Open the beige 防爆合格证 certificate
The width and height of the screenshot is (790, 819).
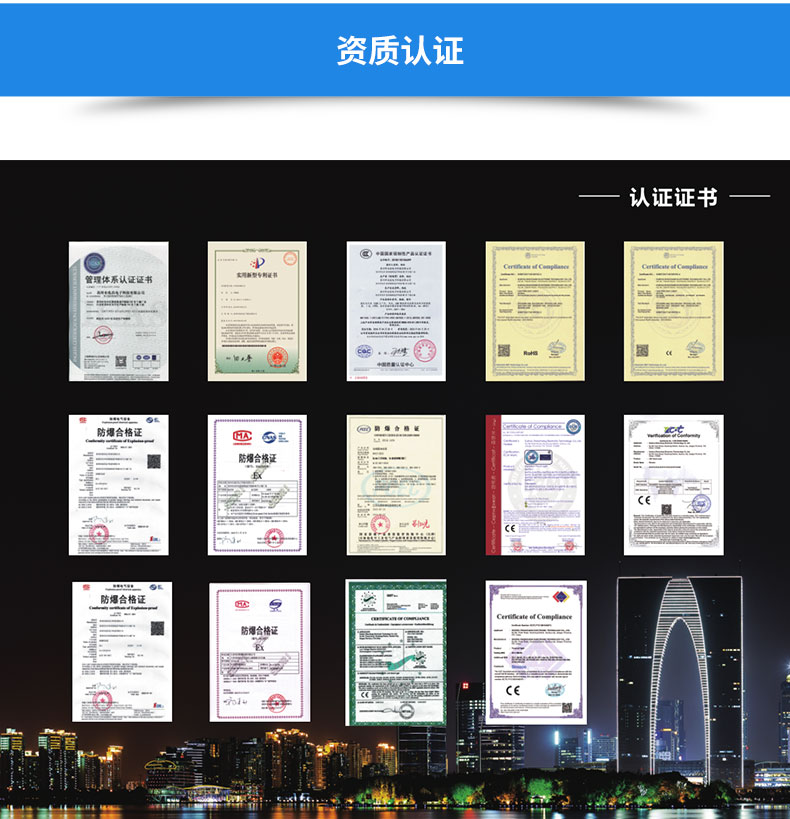(x=396, y=485)
